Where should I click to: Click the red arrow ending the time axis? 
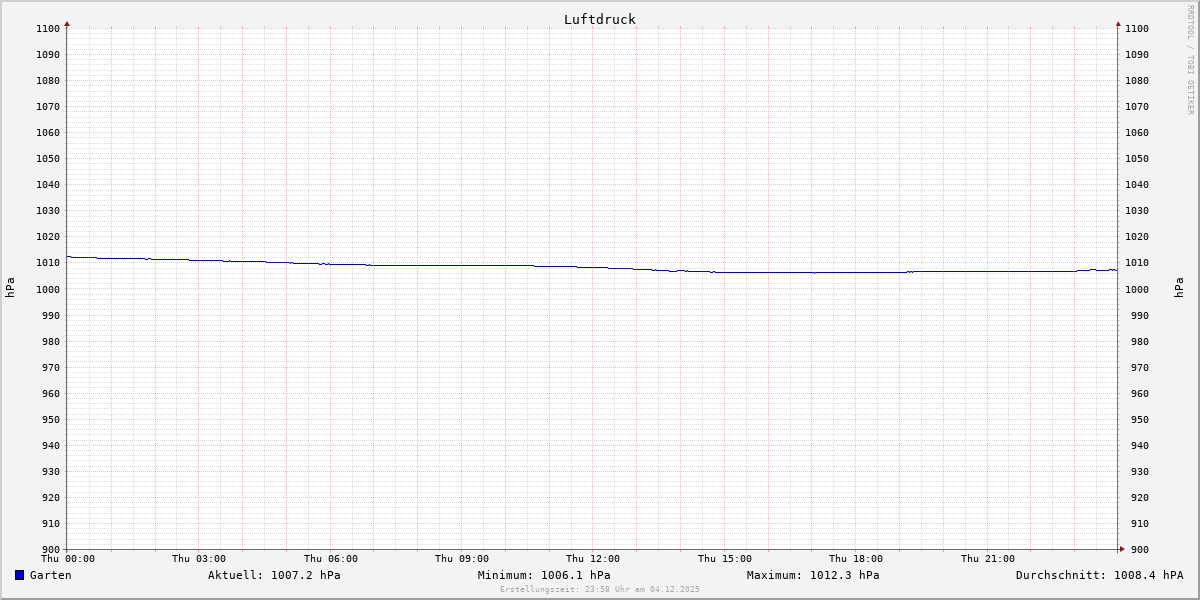point(1121,549)
